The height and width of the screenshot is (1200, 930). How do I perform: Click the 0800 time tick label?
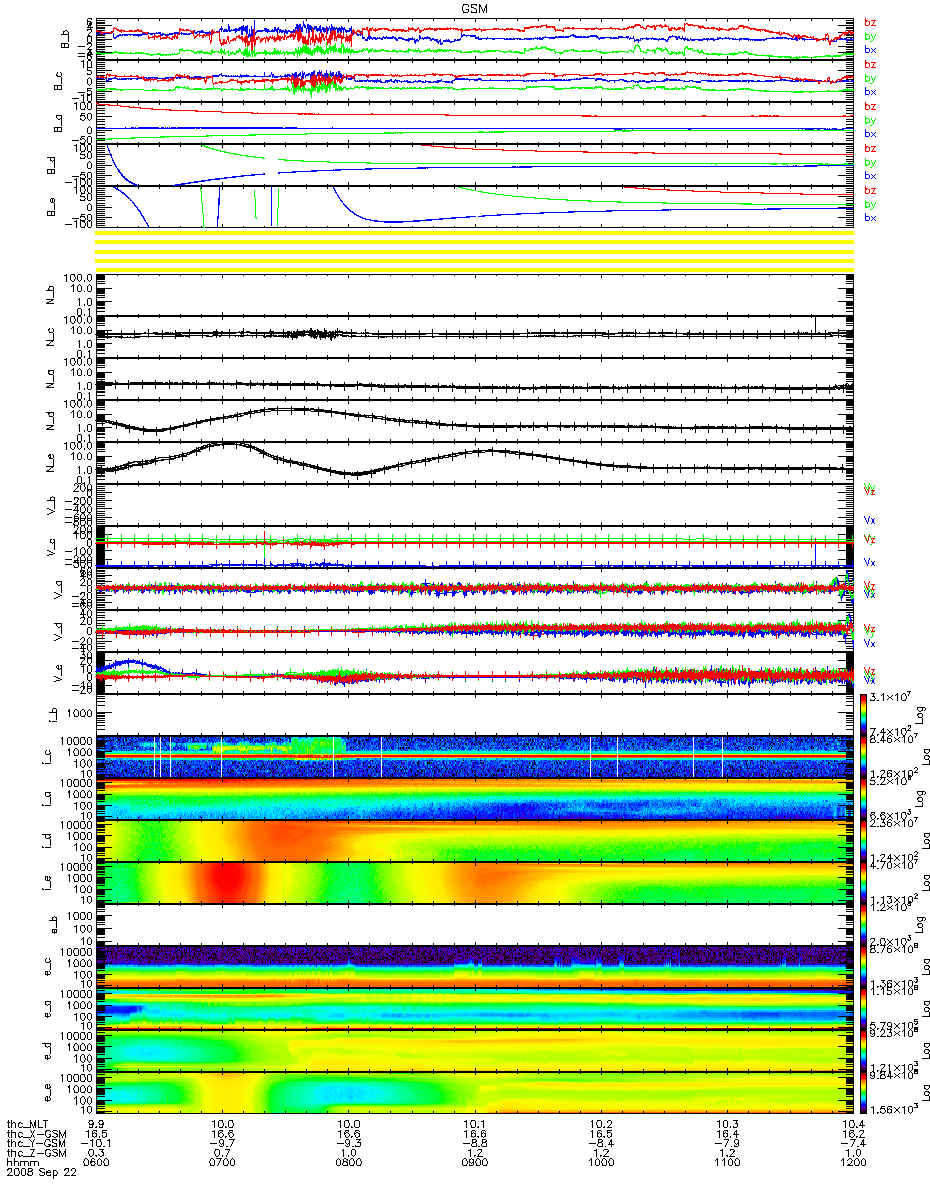tap(349, 1161)
